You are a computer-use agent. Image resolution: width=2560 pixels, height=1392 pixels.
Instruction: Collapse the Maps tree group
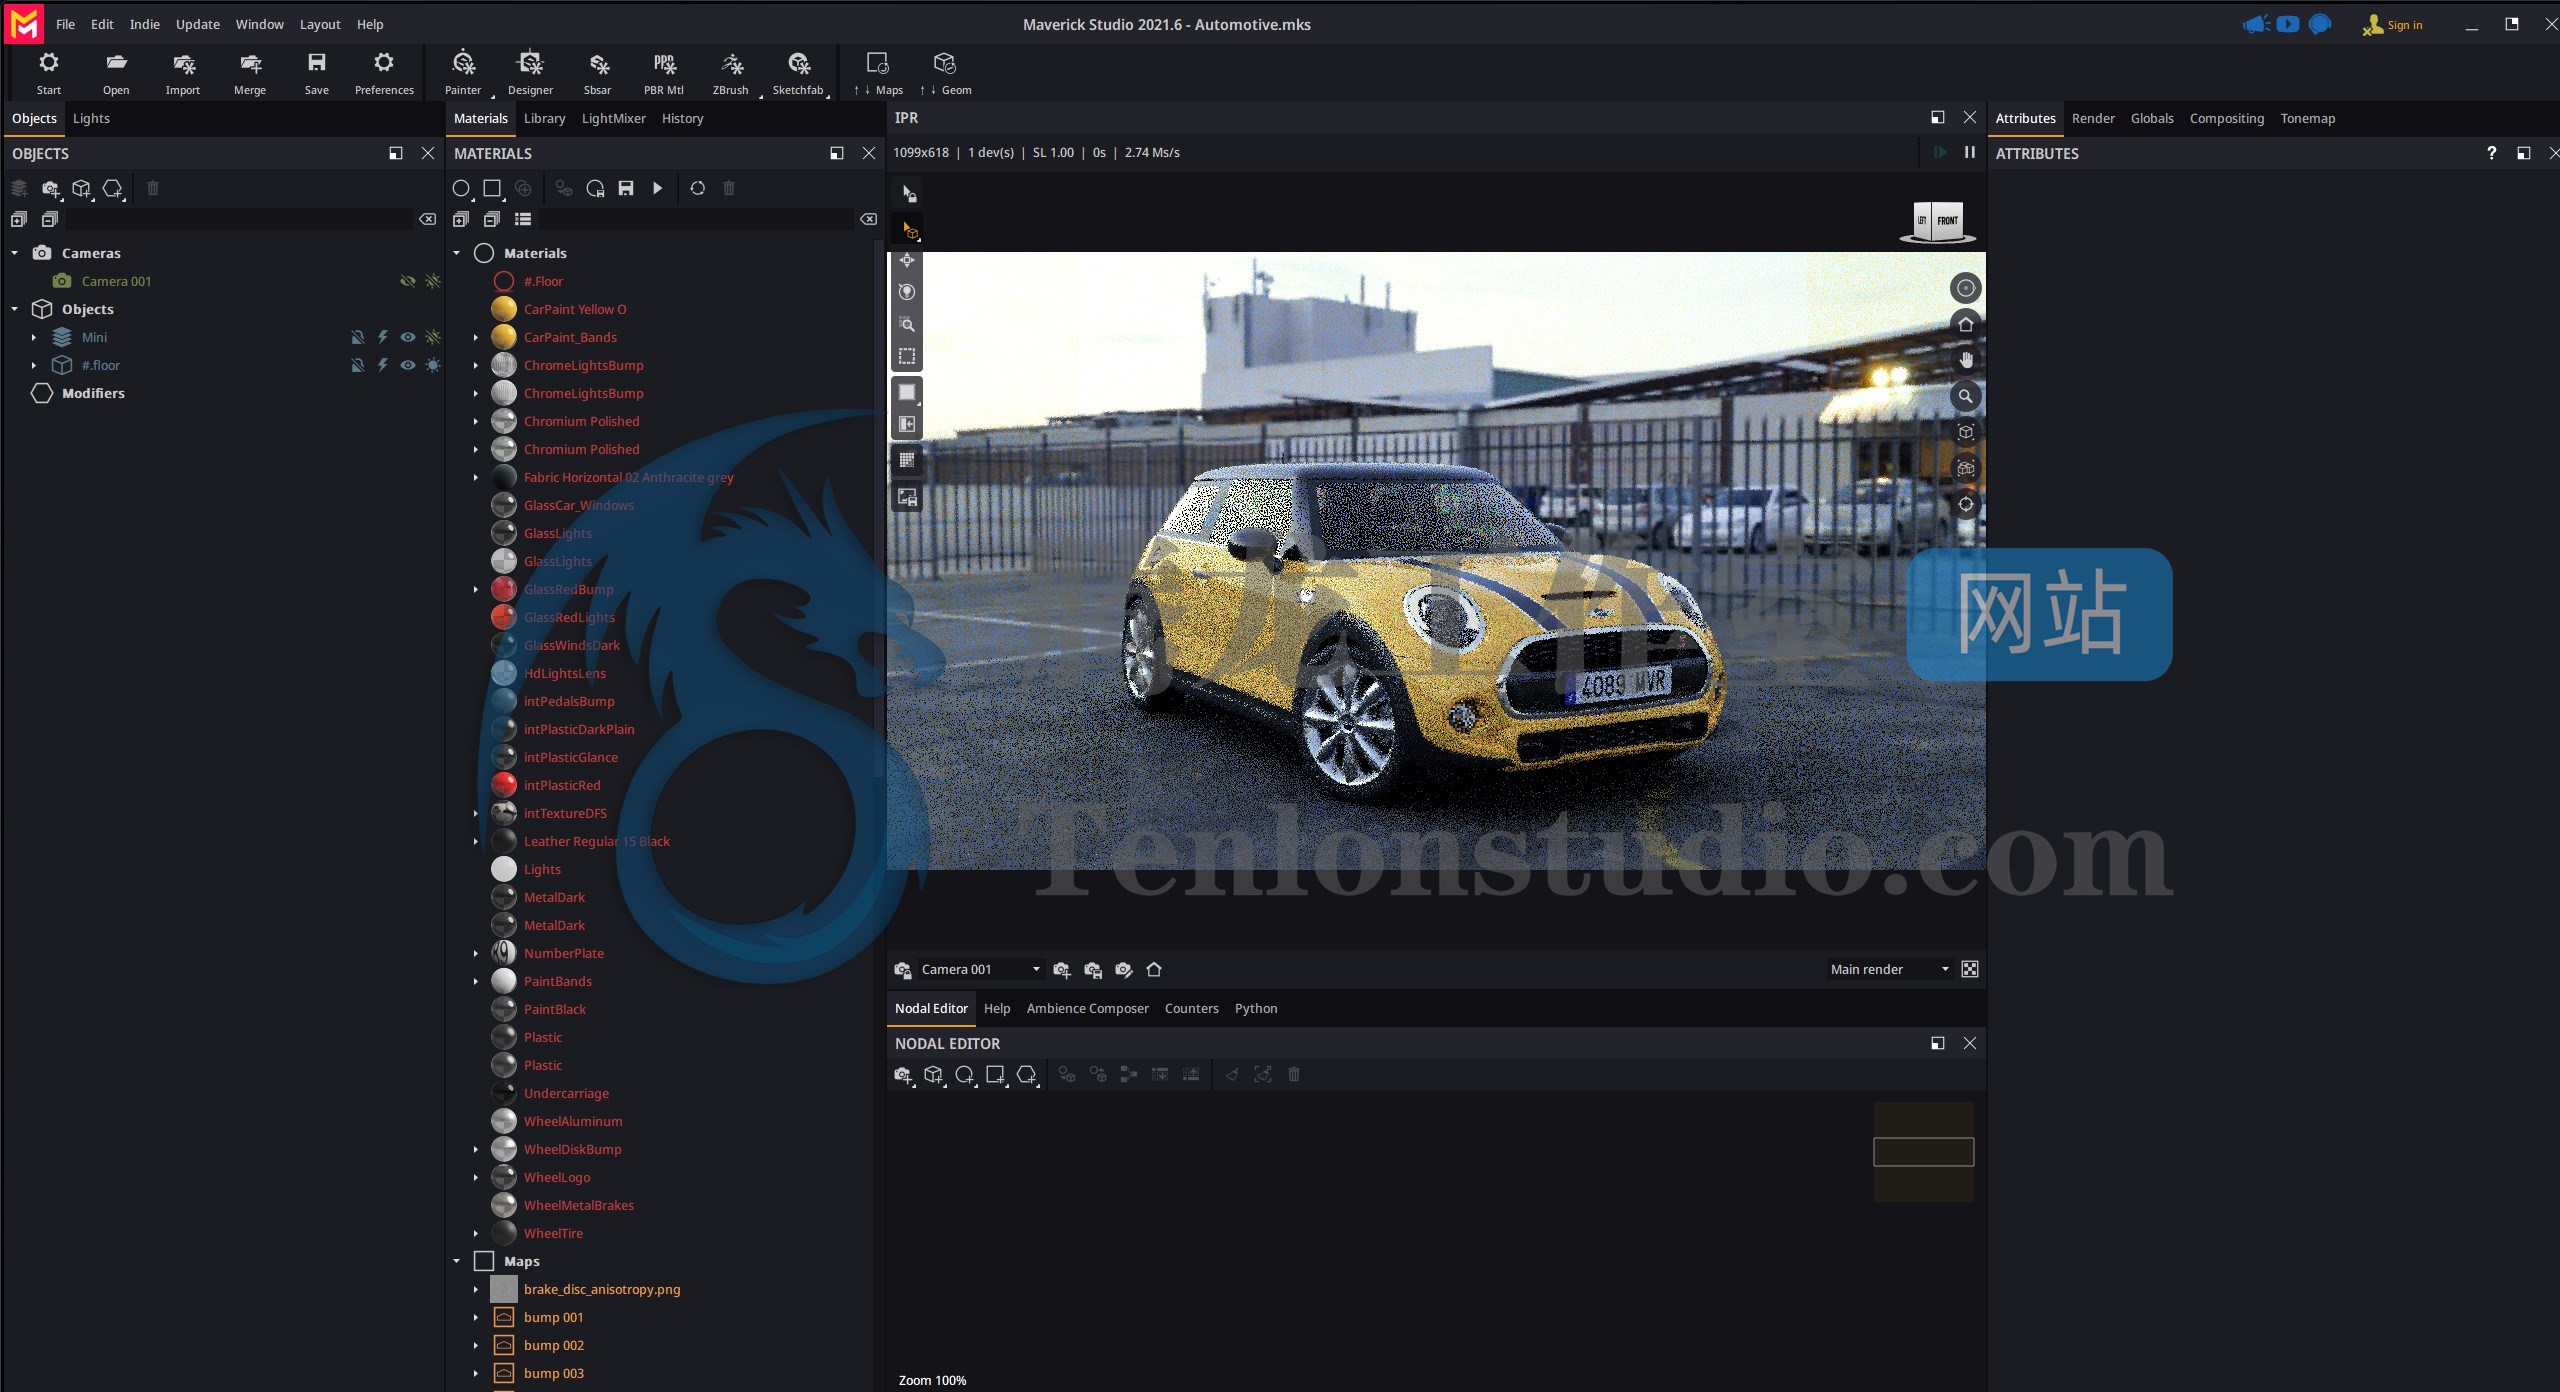coord(457,1261)
